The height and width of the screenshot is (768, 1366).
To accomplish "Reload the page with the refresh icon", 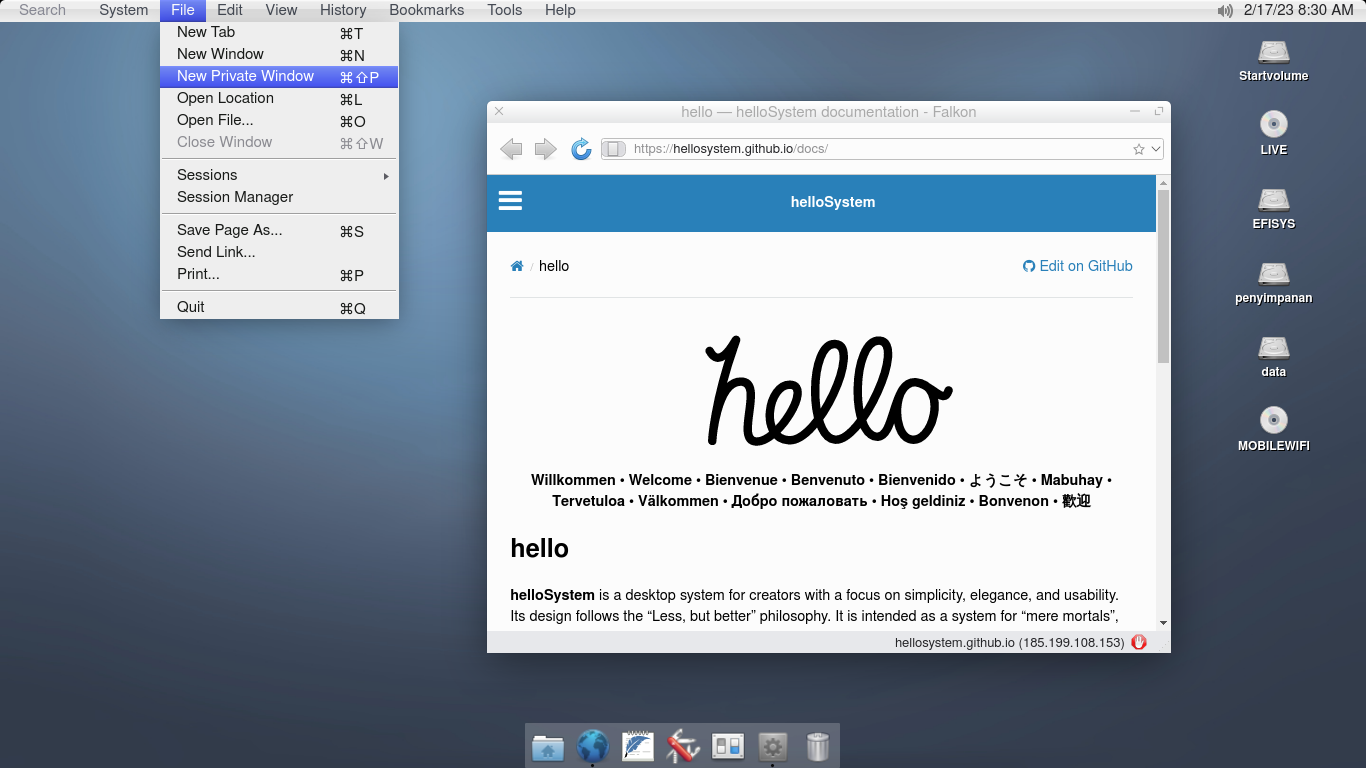I will [x=581, y=149].
